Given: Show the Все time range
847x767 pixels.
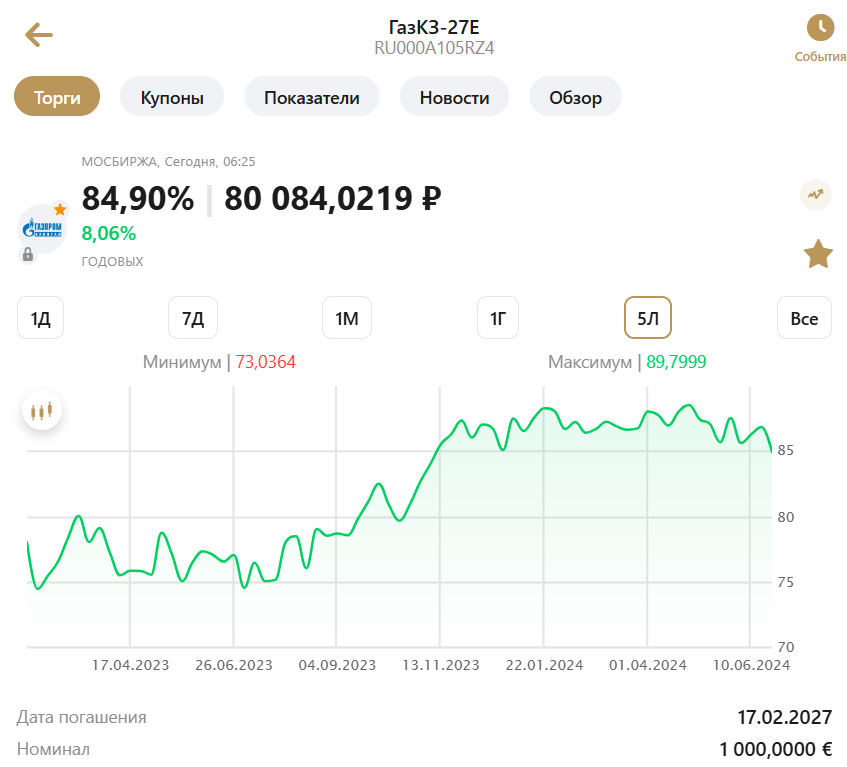Looking at the screenshot, I should point(804,318).
